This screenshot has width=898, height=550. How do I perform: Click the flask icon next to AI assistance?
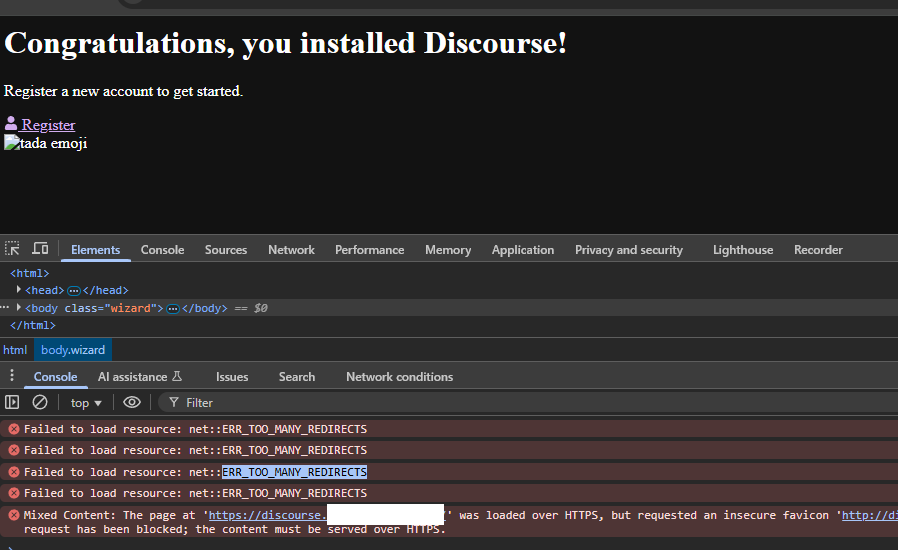pyautogui.click(x=177, y=376)
